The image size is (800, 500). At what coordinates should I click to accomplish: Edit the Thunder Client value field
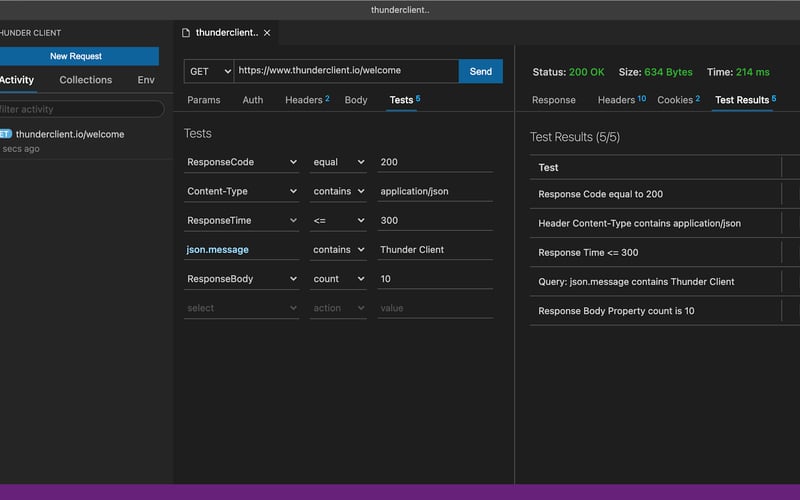tap(435, 249)
